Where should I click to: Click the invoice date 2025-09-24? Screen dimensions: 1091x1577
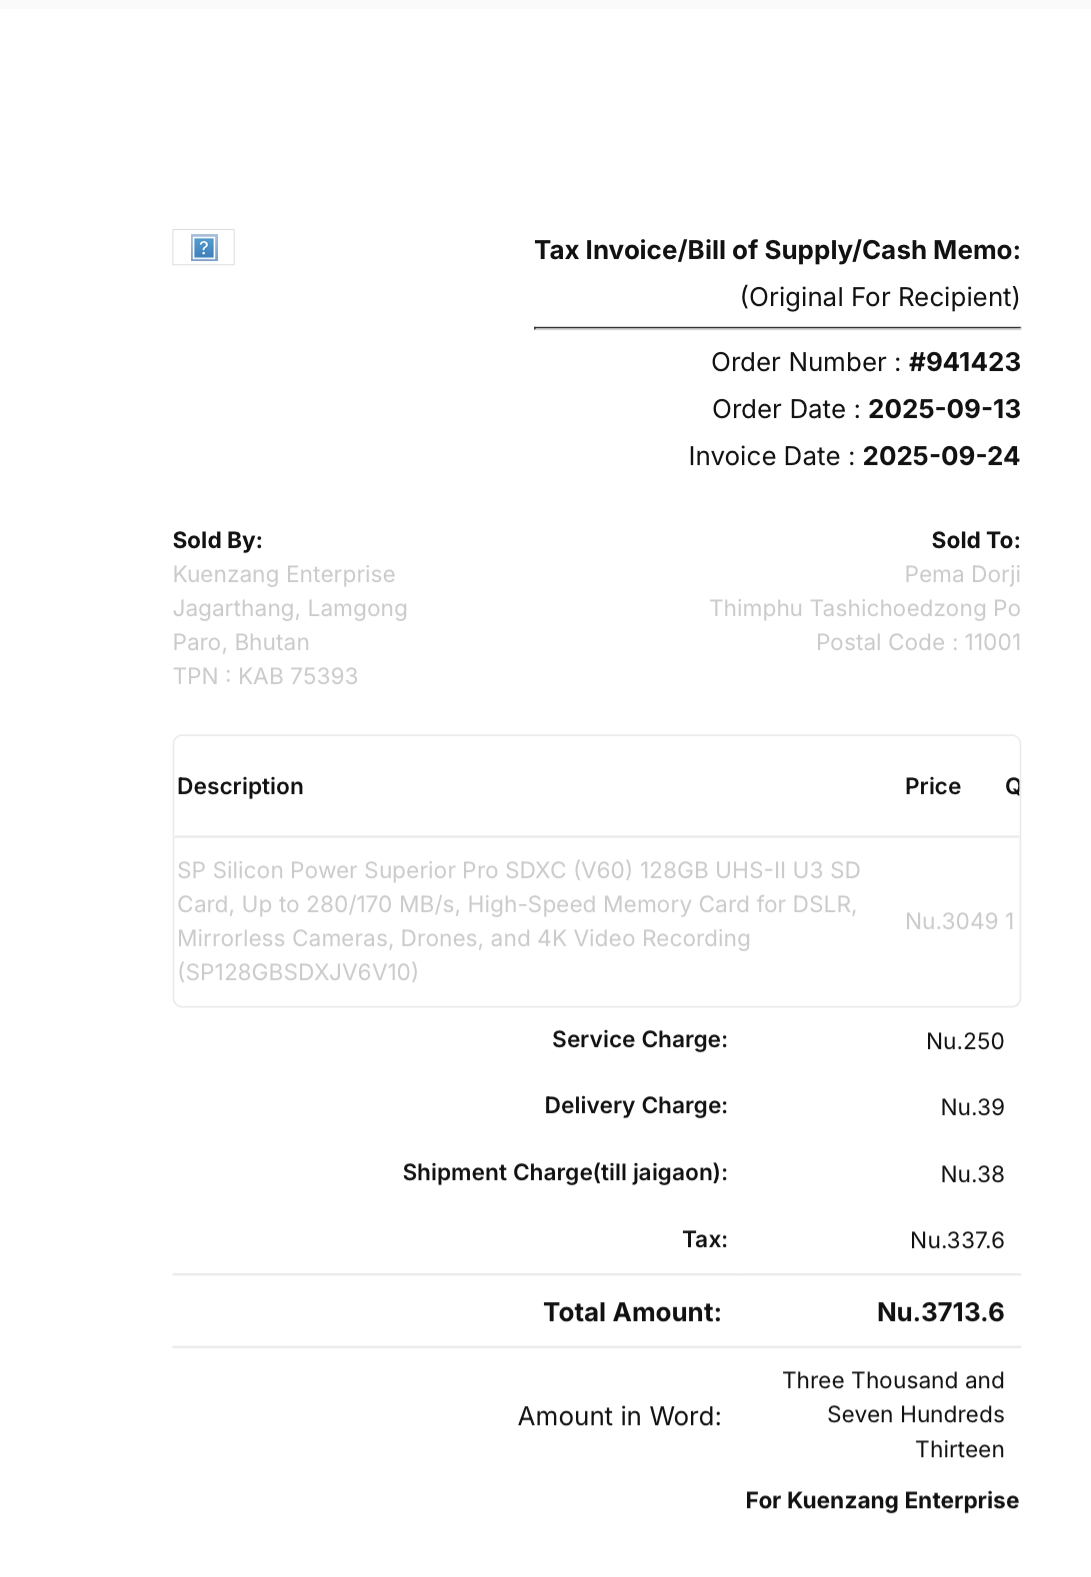coord(941,456)
